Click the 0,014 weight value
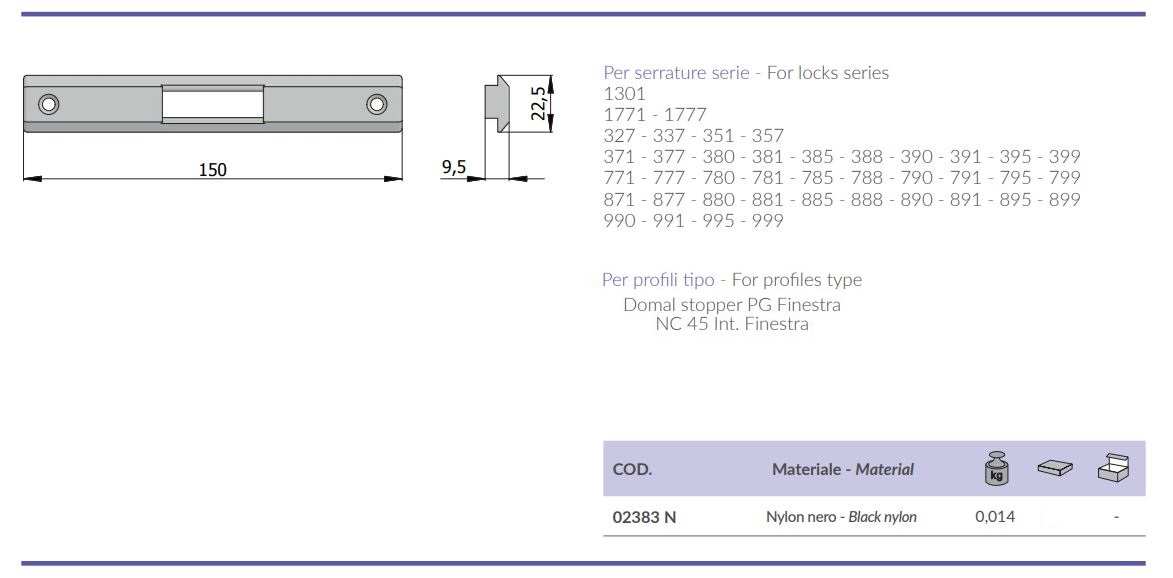This screenshot has width=1173, height=578. (994, 517)
